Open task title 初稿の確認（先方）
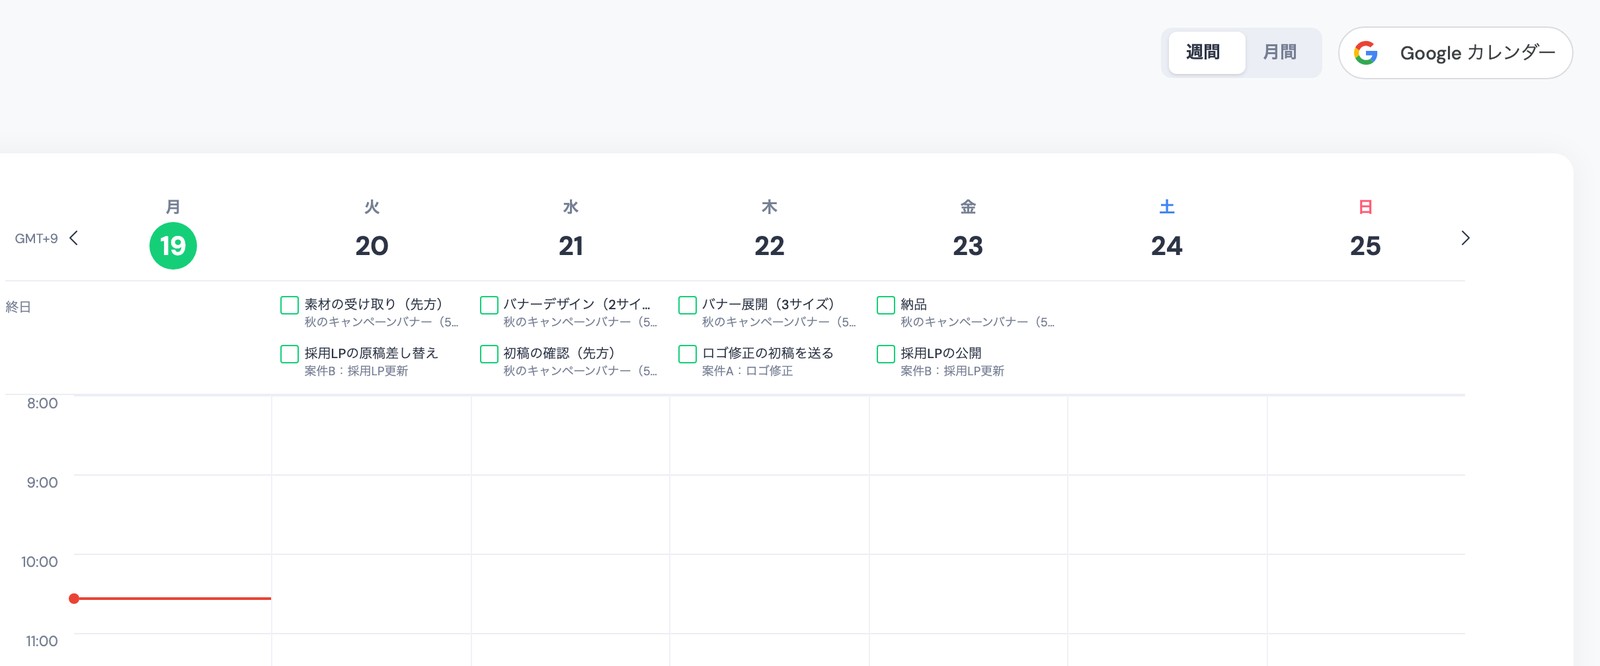Viewport: 1600px width, 666px height. tap(559, 353)
